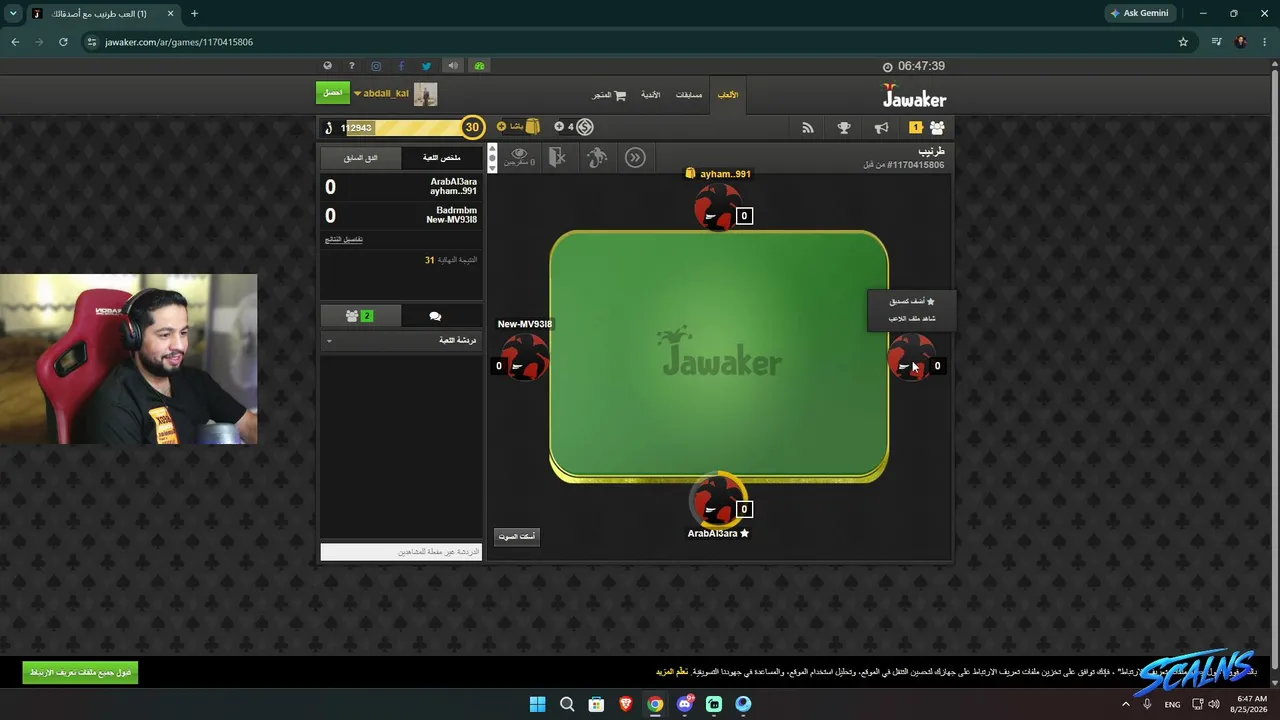The image size is (1280, 720).
Task: Visit Jawaker's Instagram page icon
Action: 376,66
